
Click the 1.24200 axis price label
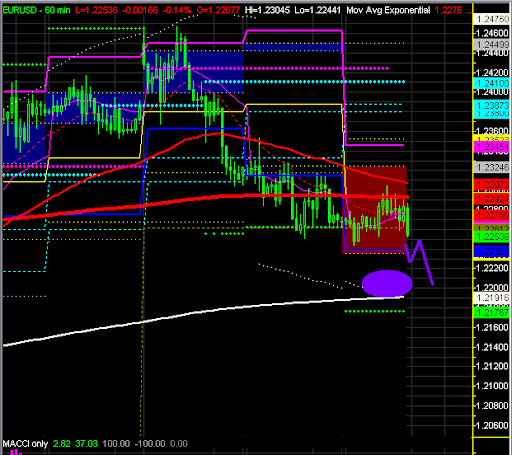click(492, 73)
